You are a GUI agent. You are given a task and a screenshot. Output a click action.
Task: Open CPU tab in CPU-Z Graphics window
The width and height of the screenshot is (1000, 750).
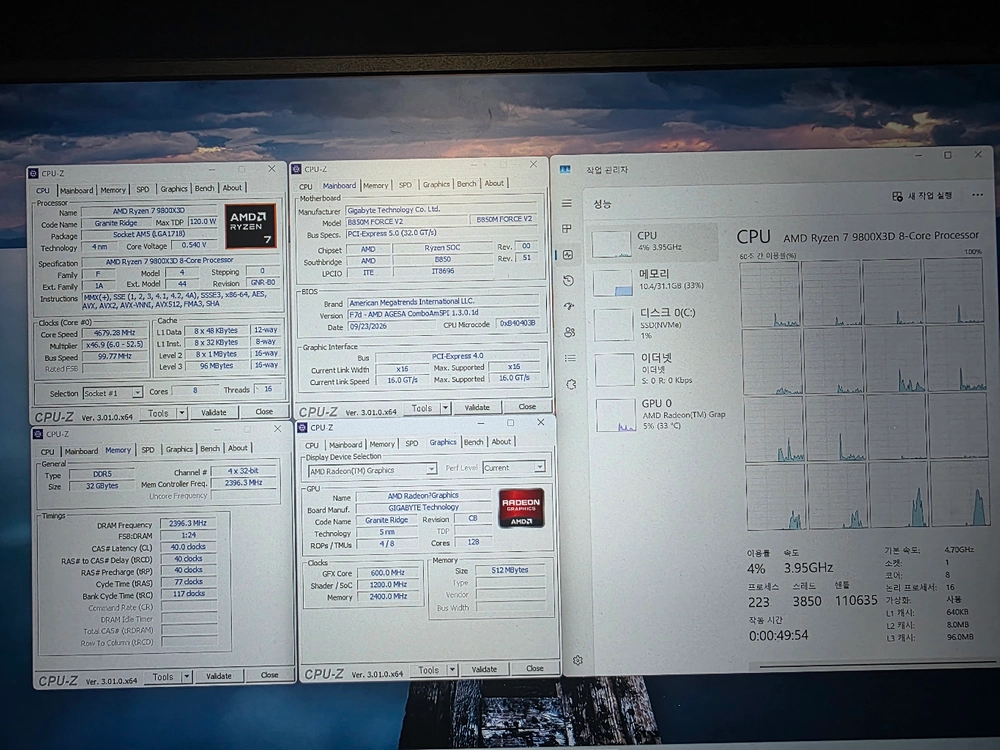pos(311,445)
